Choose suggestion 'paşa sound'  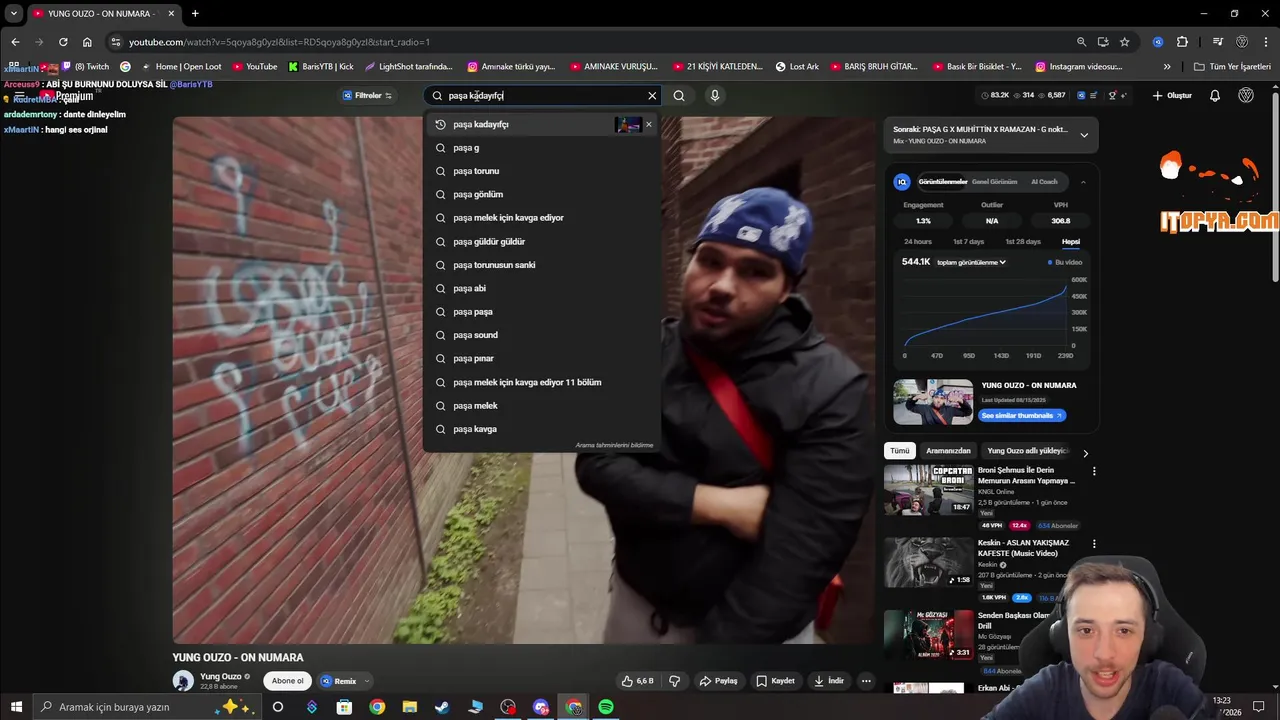coord(541,335)
